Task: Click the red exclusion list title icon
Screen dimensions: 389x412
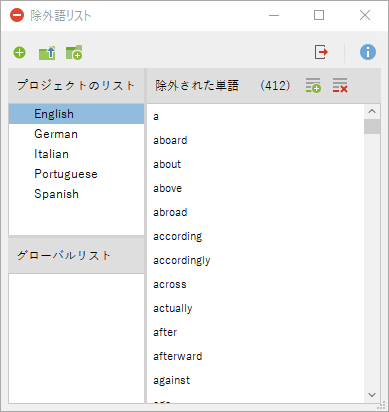Action: (17, 15)
